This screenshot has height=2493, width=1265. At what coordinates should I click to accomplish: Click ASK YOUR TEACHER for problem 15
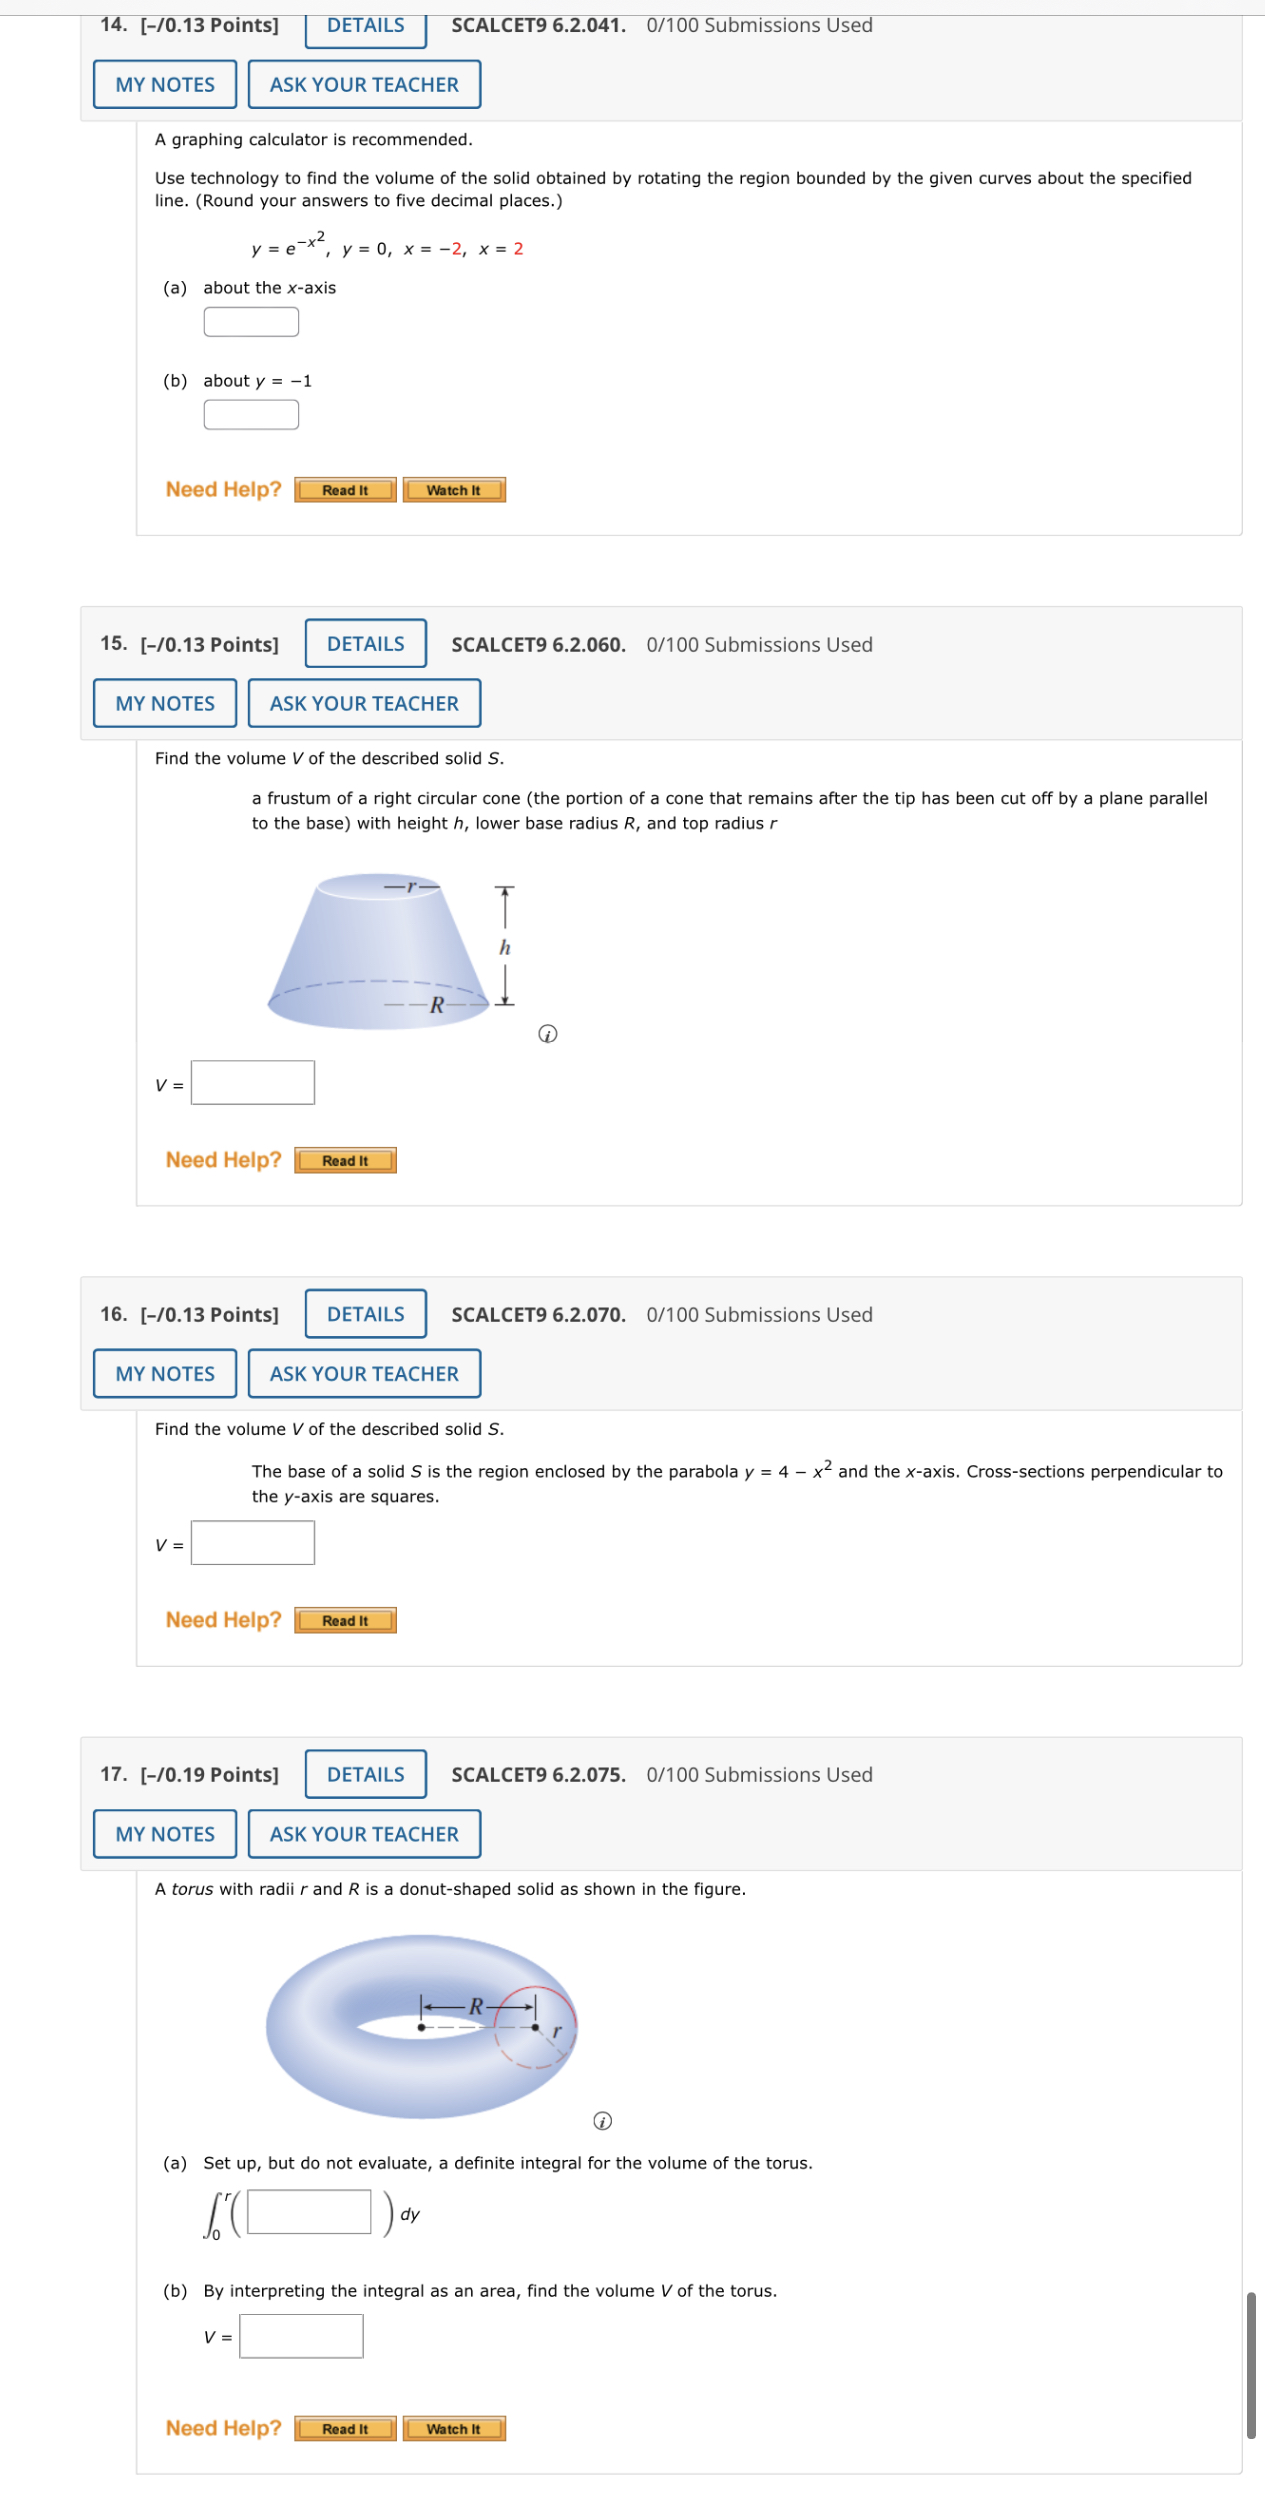click(x=364, y=703)
